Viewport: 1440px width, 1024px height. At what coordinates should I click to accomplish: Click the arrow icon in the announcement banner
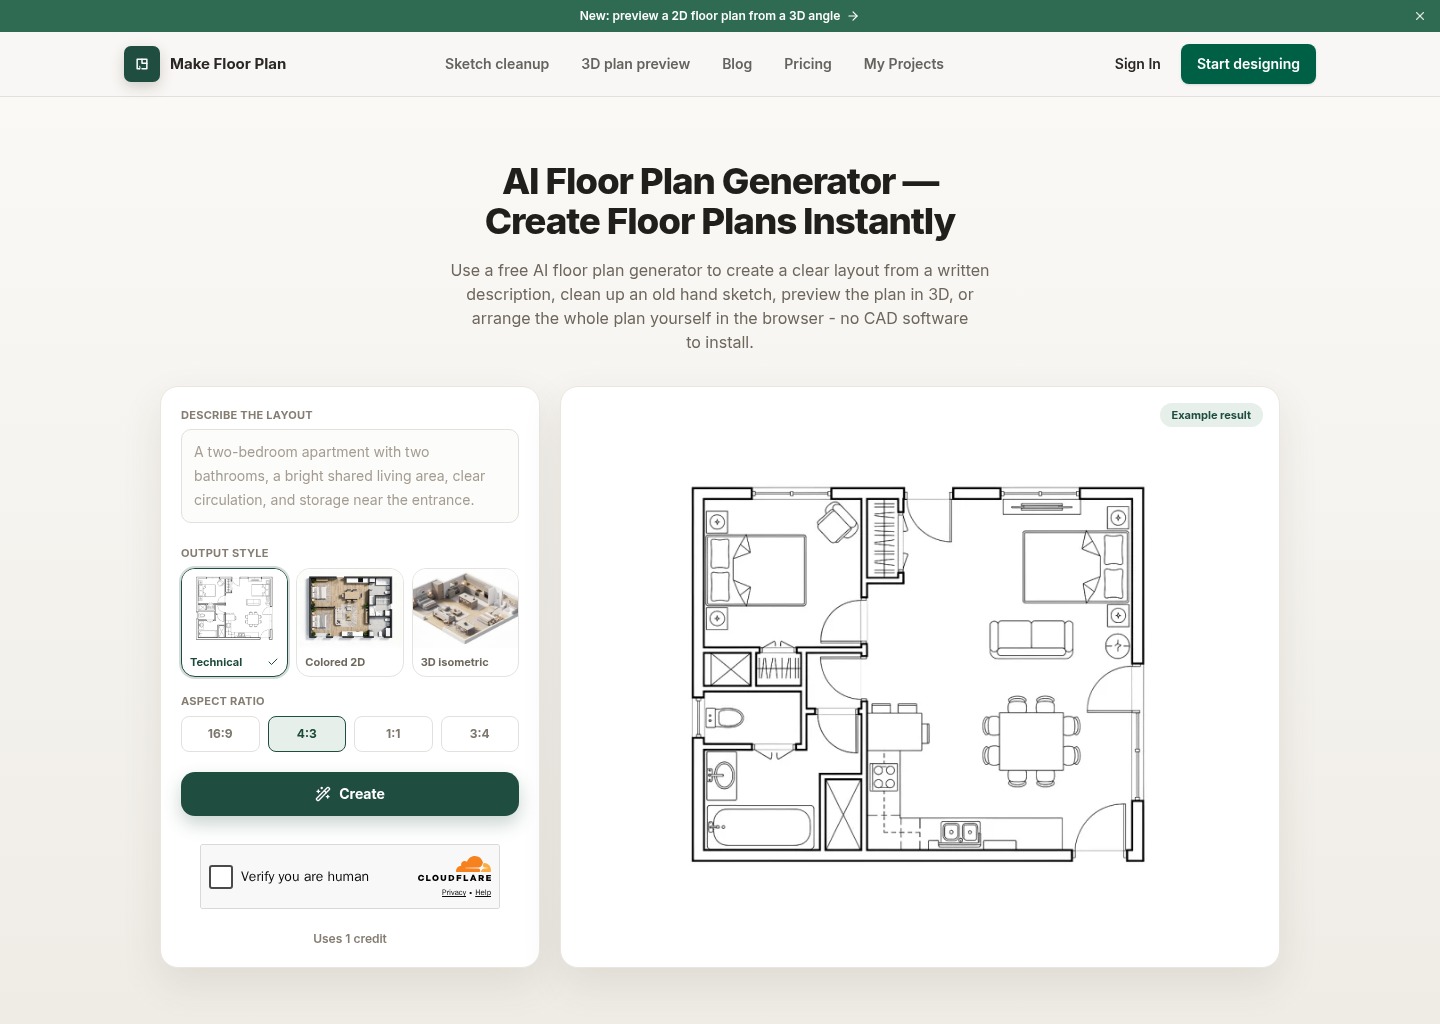pos(853,16)
